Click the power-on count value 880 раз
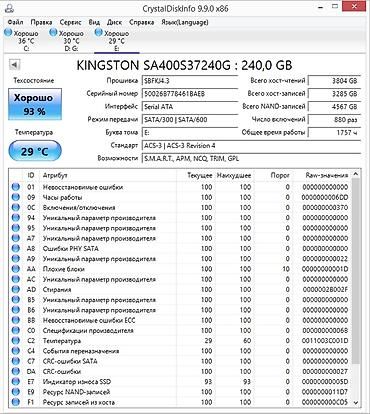This screenshot has width=370, height=414. [x=334, y=119]
